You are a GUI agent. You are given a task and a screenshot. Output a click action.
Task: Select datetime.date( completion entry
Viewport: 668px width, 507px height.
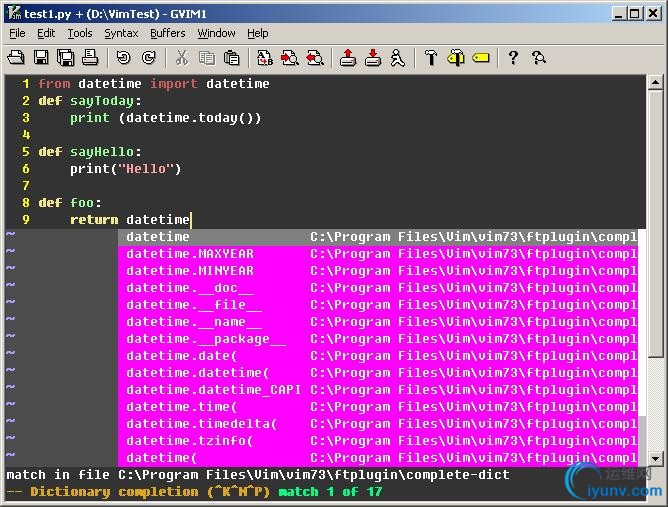click(378, 356)
